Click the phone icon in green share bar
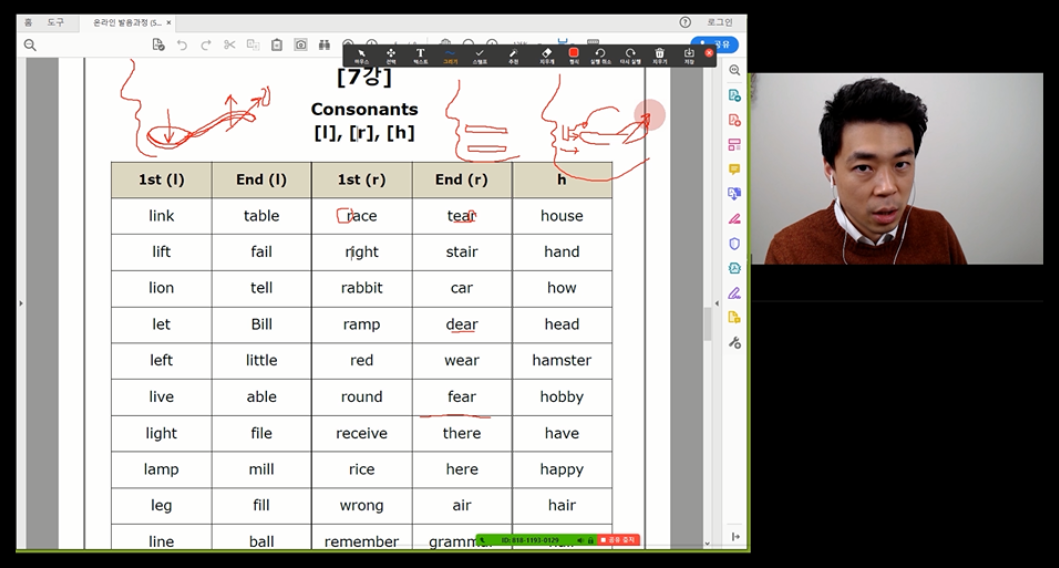This screenshot has width=1059, height=568. tap(483, 540)
